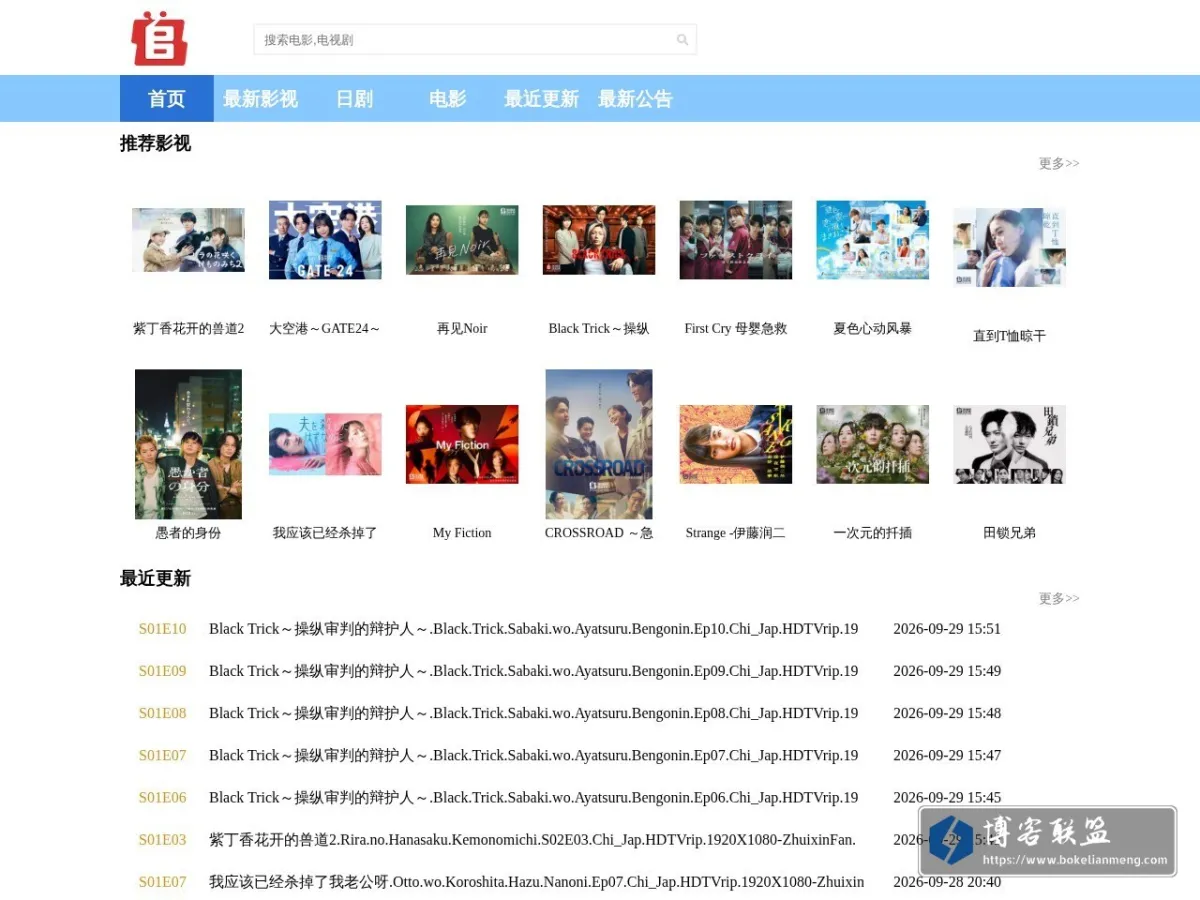This screenshot has width=1200, height=900.
Task: Open the 再见Noir poster thumbnail
Action: pos(462,240)
